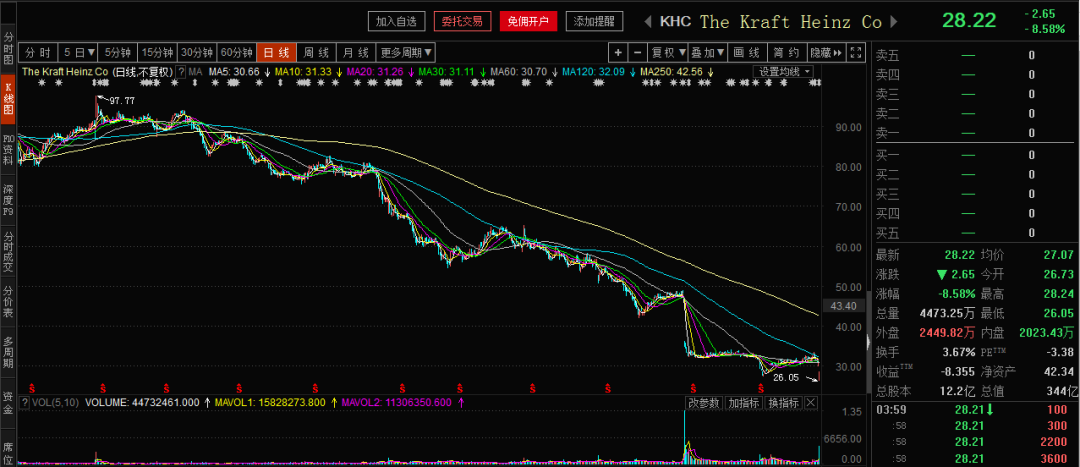Viewport: 1080px width, 467px height.
Task: Click 改参数 modify parameters button
Action: [x=704, y=402]
